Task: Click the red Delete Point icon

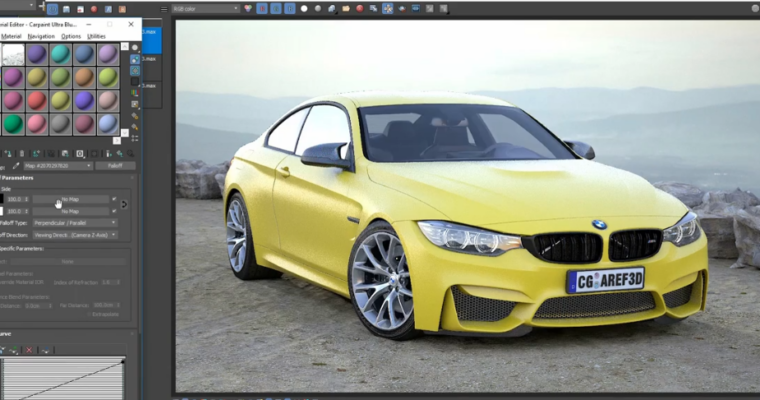Action: point(29,350)
